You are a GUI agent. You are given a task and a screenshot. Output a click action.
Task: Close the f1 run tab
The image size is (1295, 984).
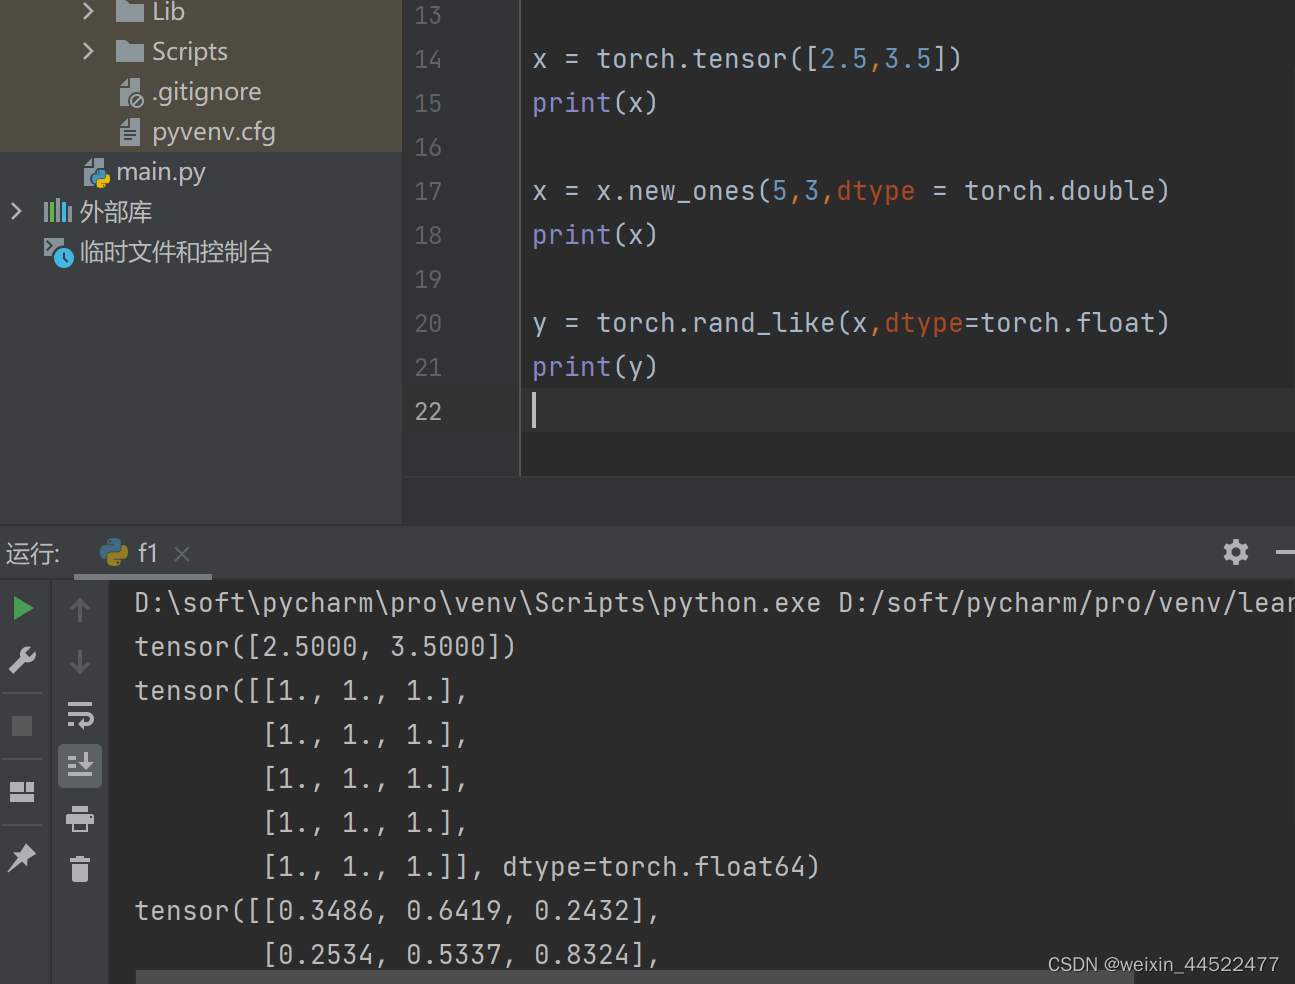[x=182, y=554]
